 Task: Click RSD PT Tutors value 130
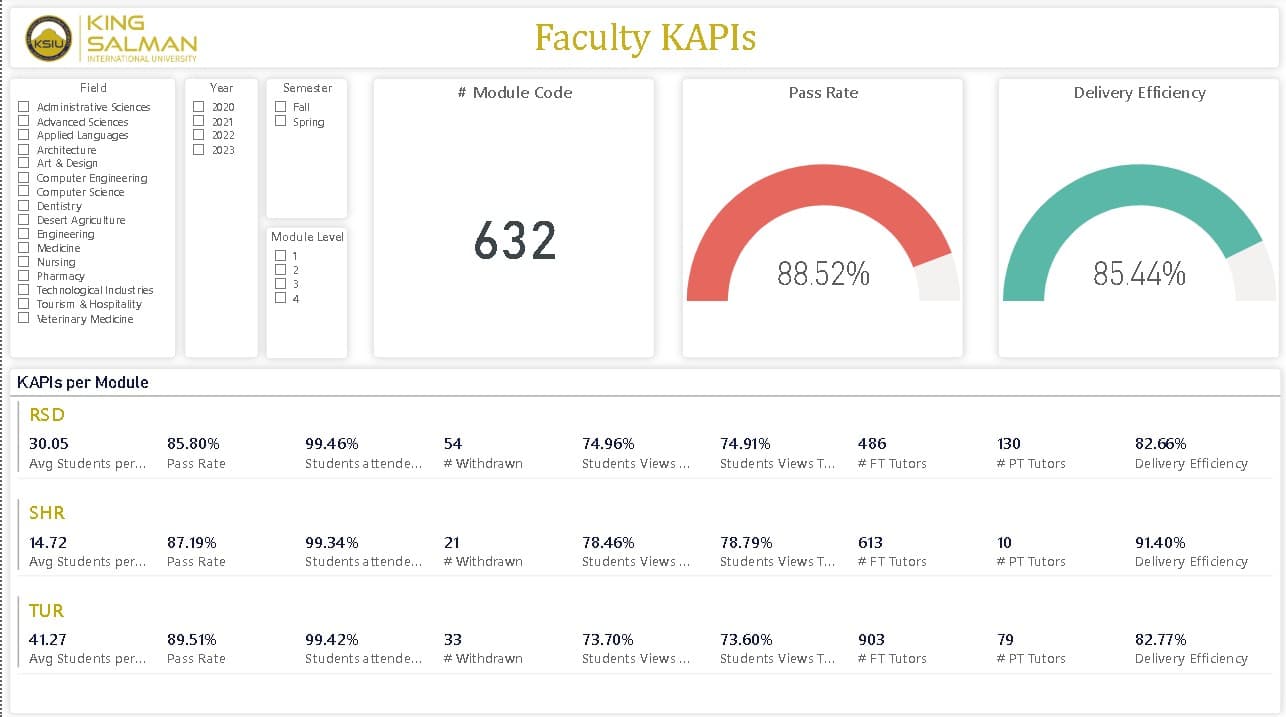(x=1010, y=443)
